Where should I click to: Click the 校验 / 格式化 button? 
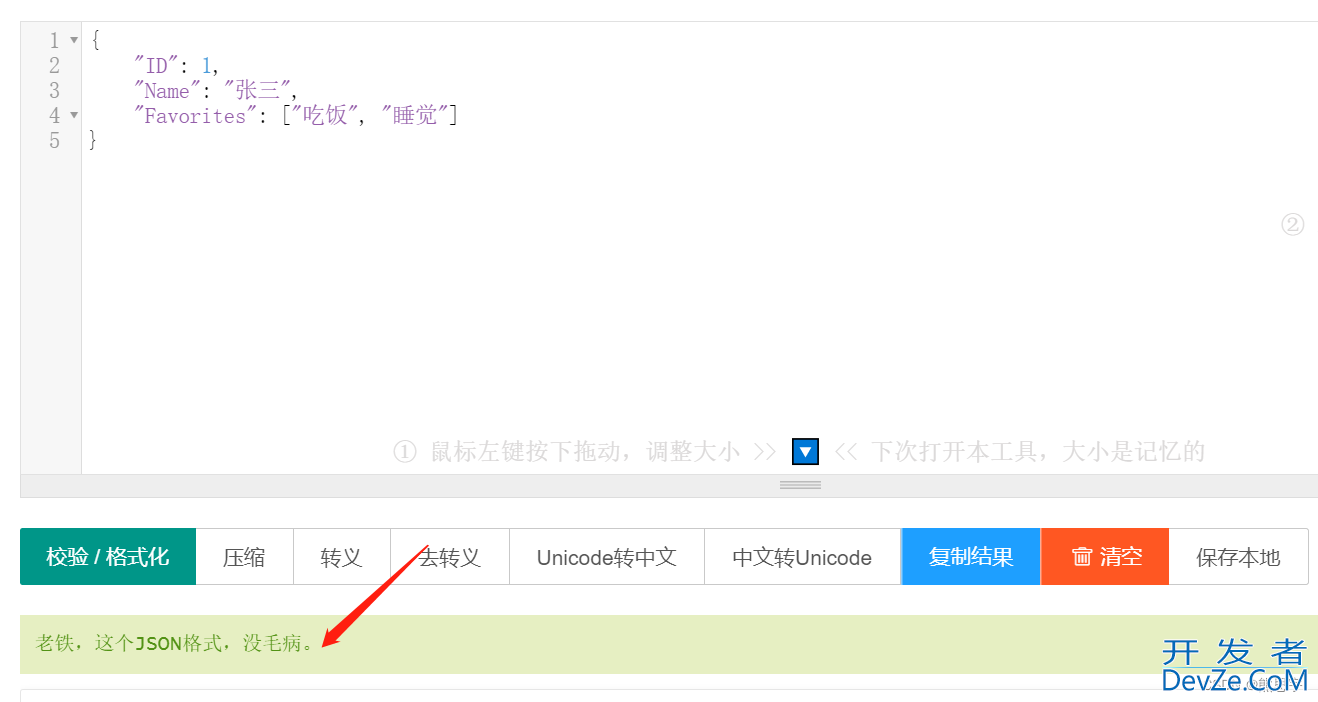(x=108, y=557)
